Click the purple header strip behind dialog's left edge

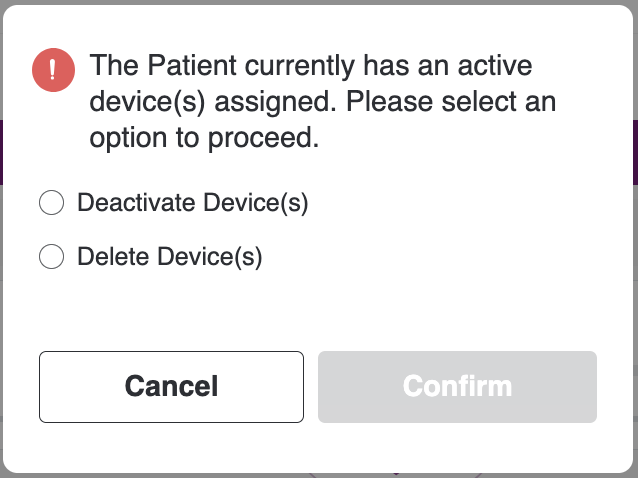click(x=1, y=153)
